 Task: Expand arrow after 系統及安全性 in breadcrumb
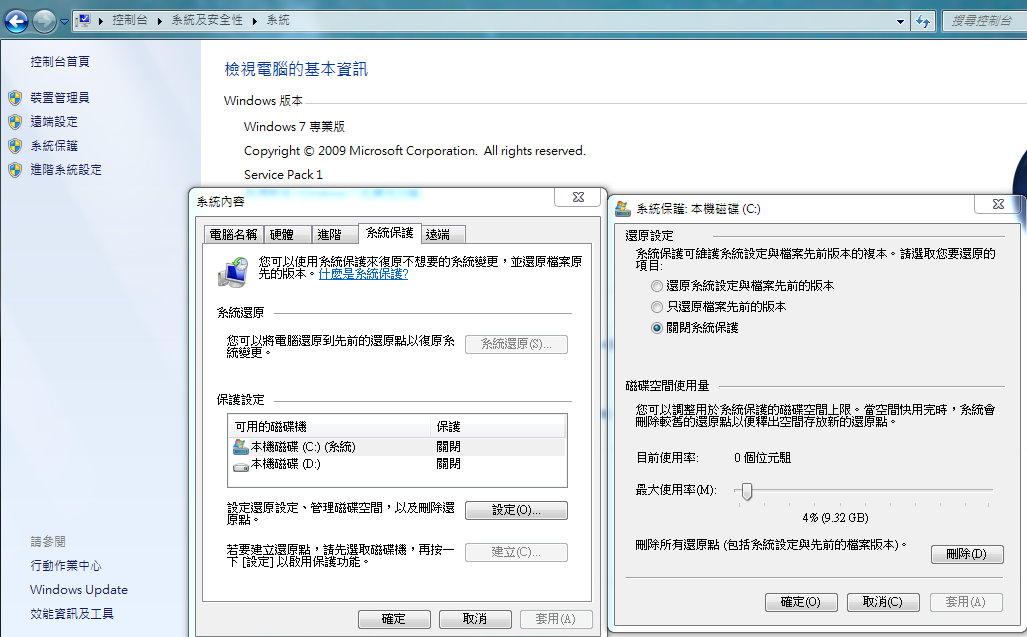(x=255, y=21)
